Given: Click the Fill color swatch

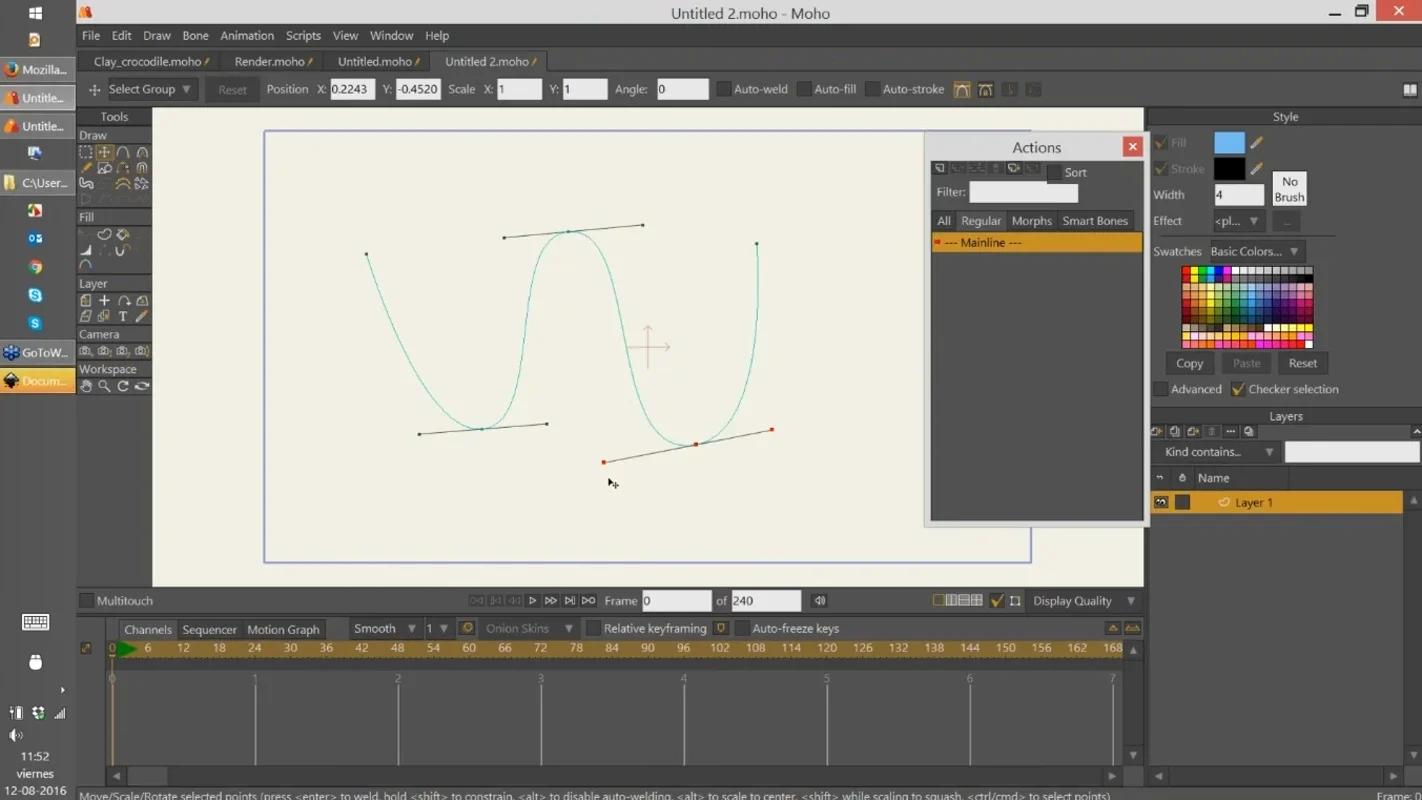Looking at the screenshot, I should (x=1229, y=143).
